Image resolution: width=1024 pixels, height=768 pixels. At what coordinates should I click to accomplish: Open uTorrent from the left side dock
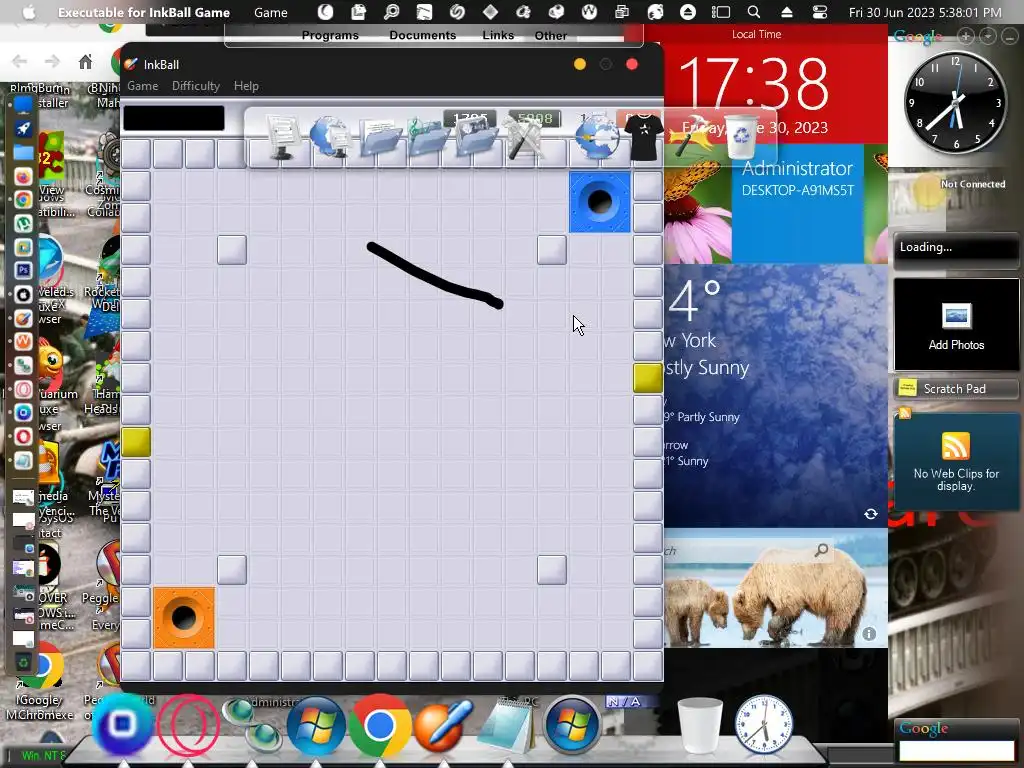[23, 223]
